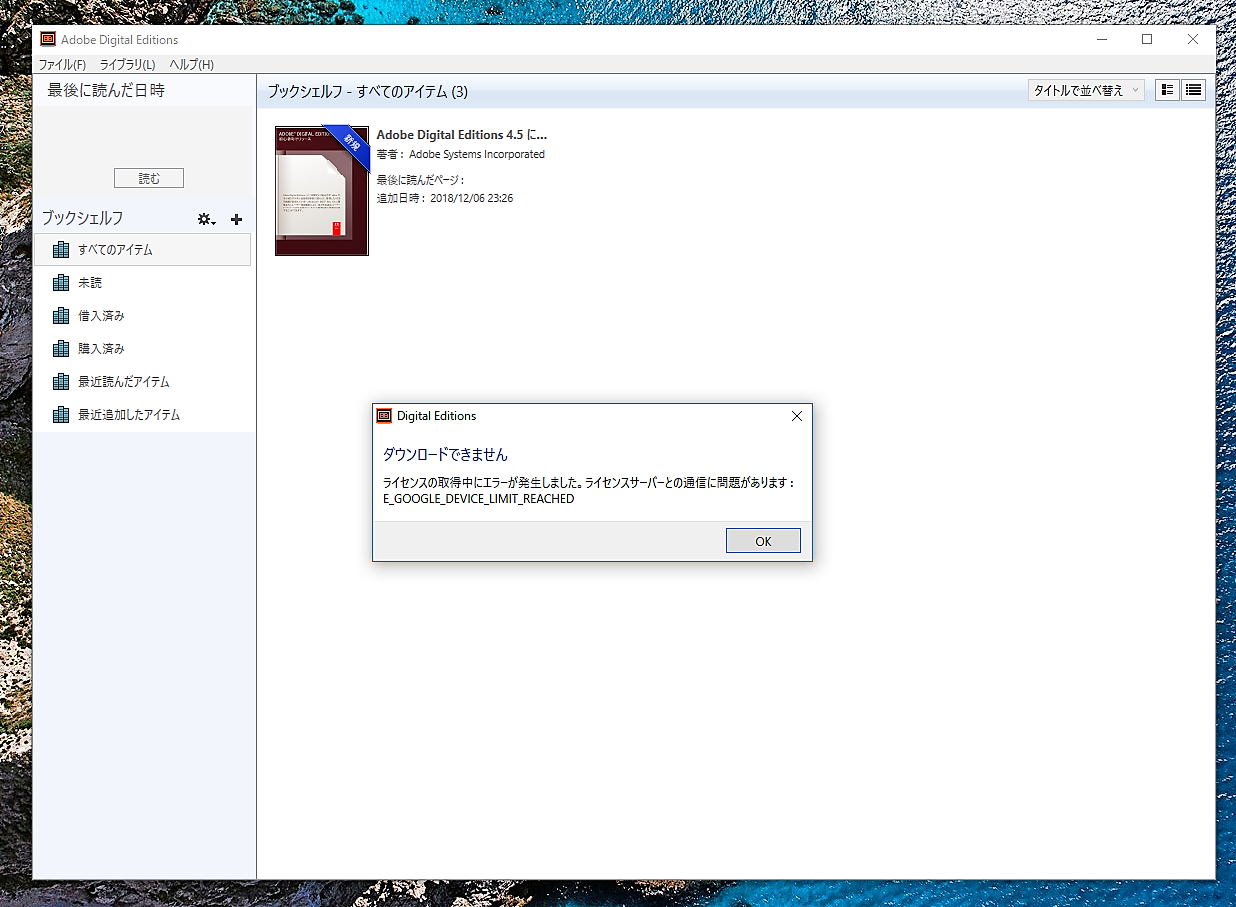The image size is (1236, 907).
Task: Click the Digital Editions icon in the dialog titlebar
Action: 385,415
